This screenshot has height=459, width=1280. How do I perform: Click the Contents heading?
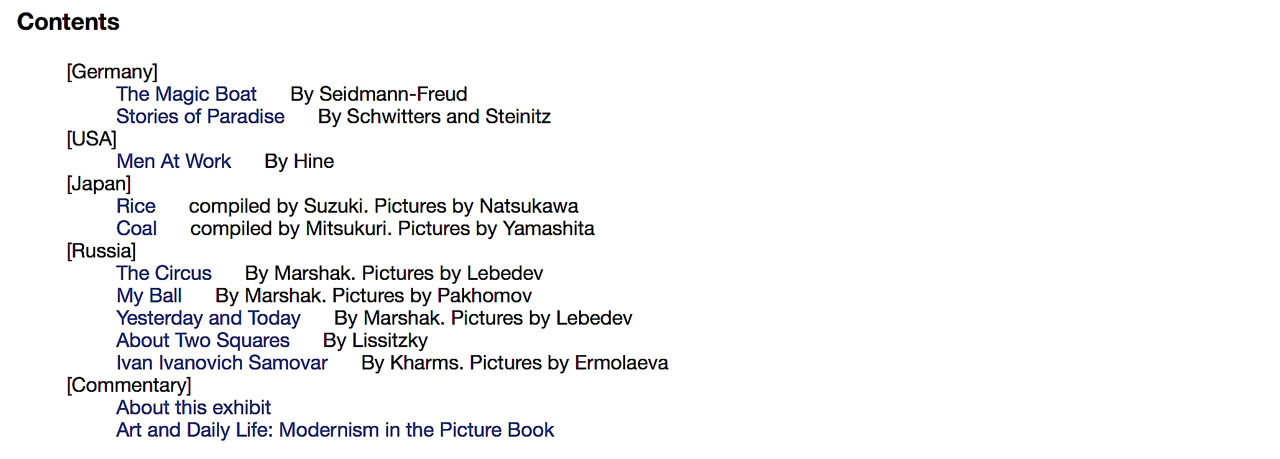pos(68,22)
